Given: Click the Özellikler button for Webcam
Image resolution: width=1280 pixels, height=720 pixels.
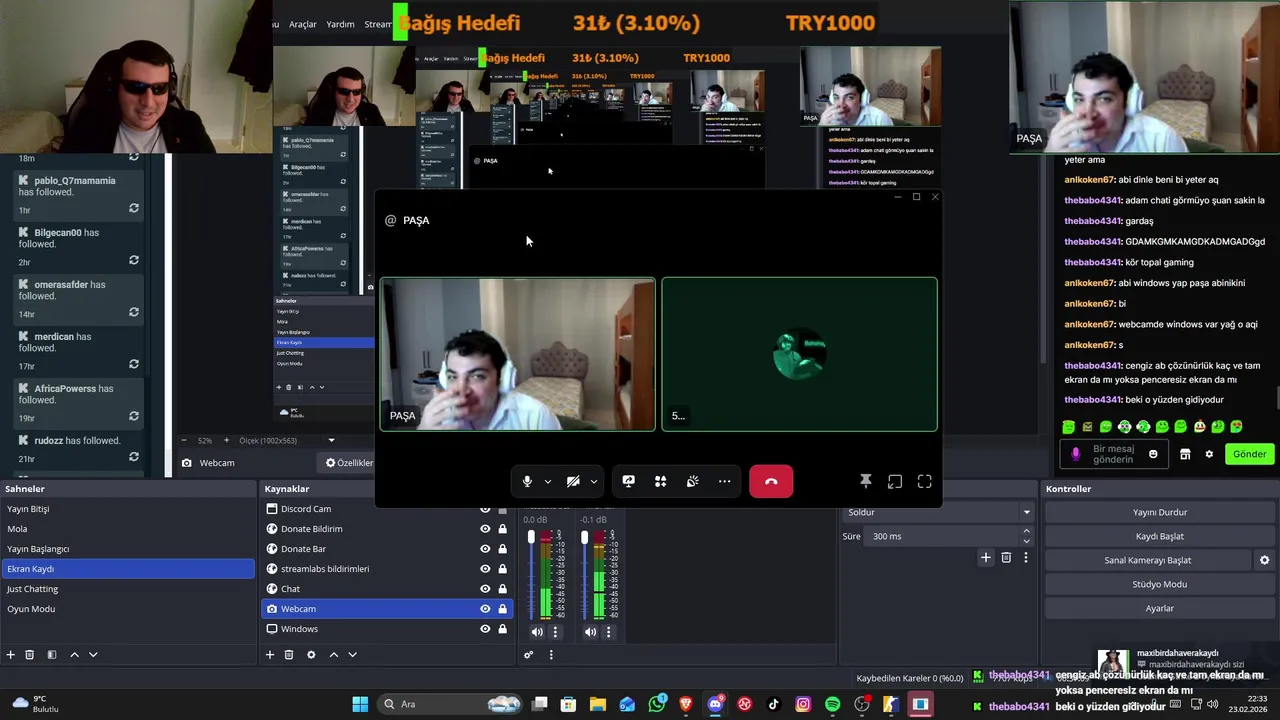Looking at the screenshot, I should pos(349,463).
